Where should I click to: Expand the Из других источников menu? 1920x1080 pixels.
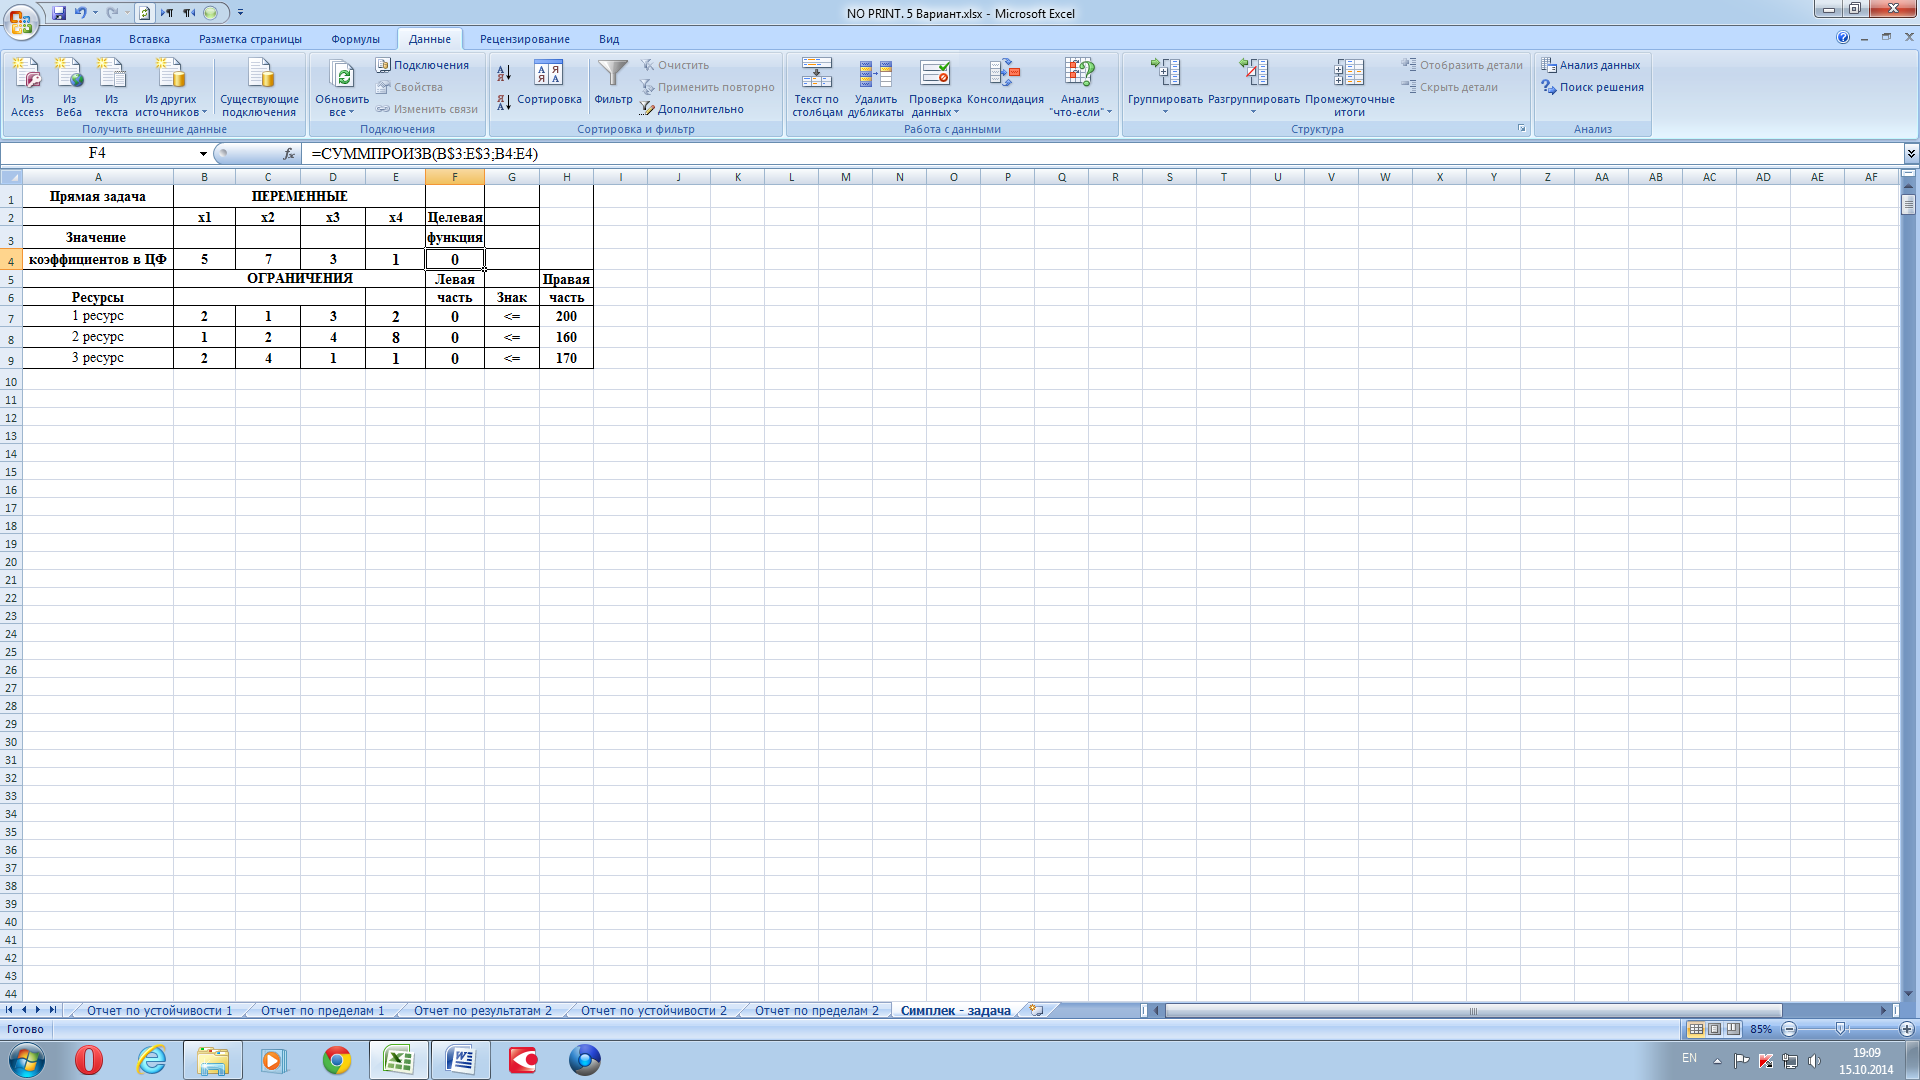click(170, 88)
